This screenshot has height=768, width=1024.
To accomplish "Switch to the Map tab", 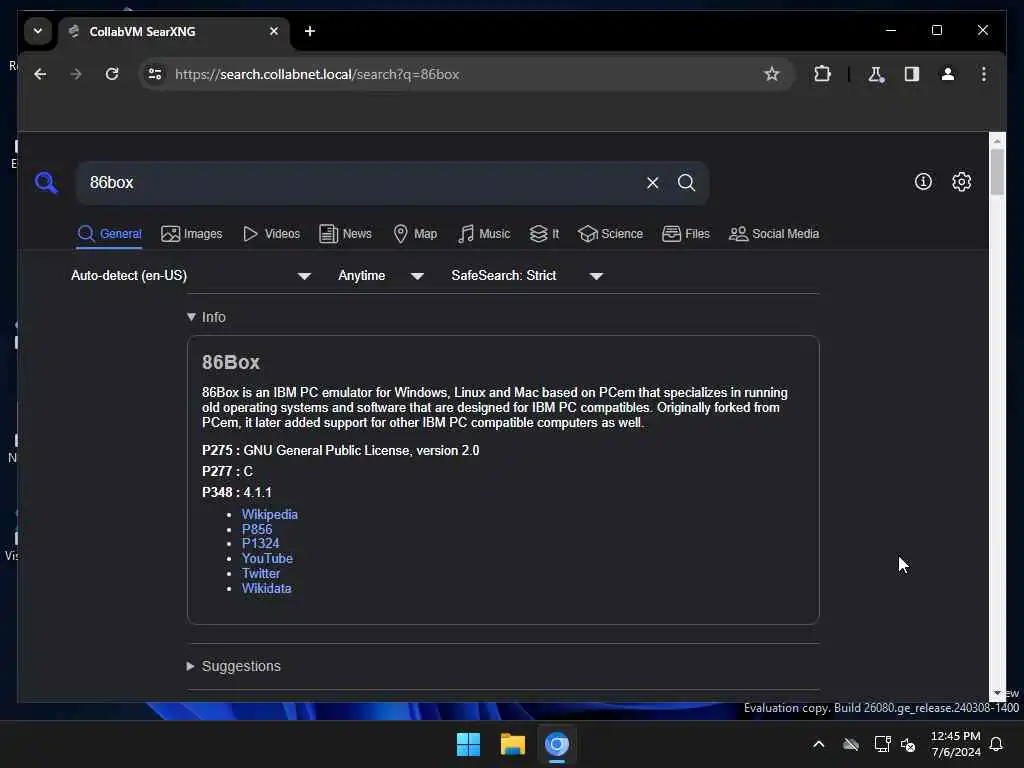I will coord(415,234).
